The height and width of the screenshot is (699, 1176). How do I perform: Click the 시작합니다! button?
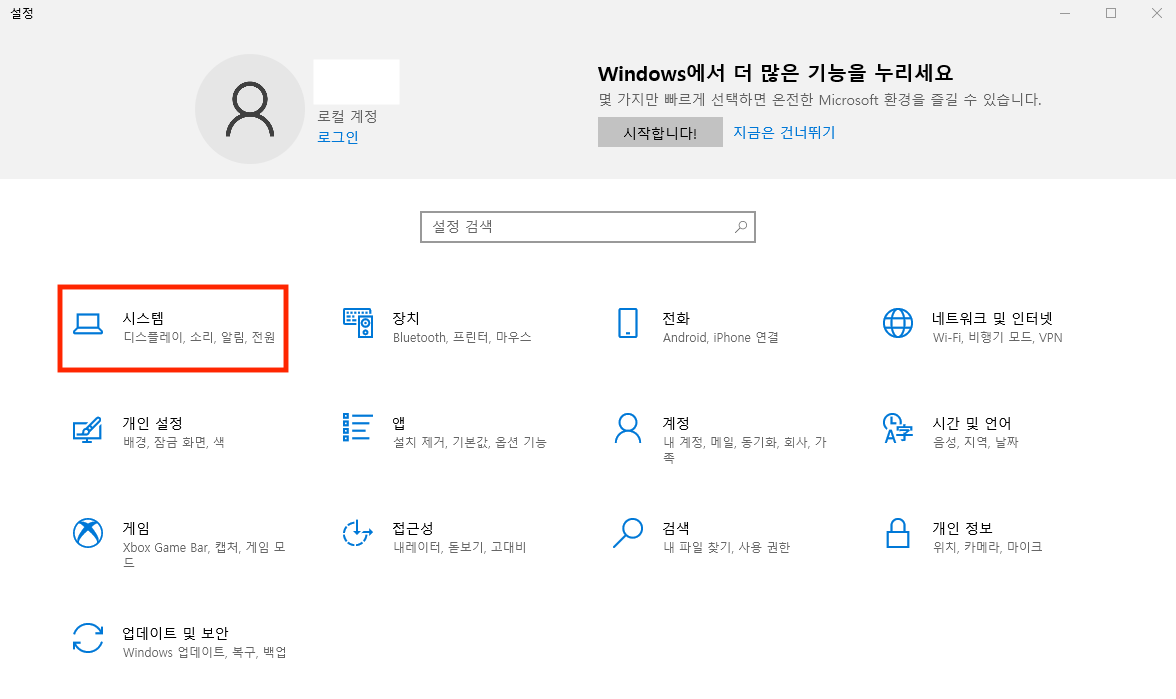click(x=660, y=133)
